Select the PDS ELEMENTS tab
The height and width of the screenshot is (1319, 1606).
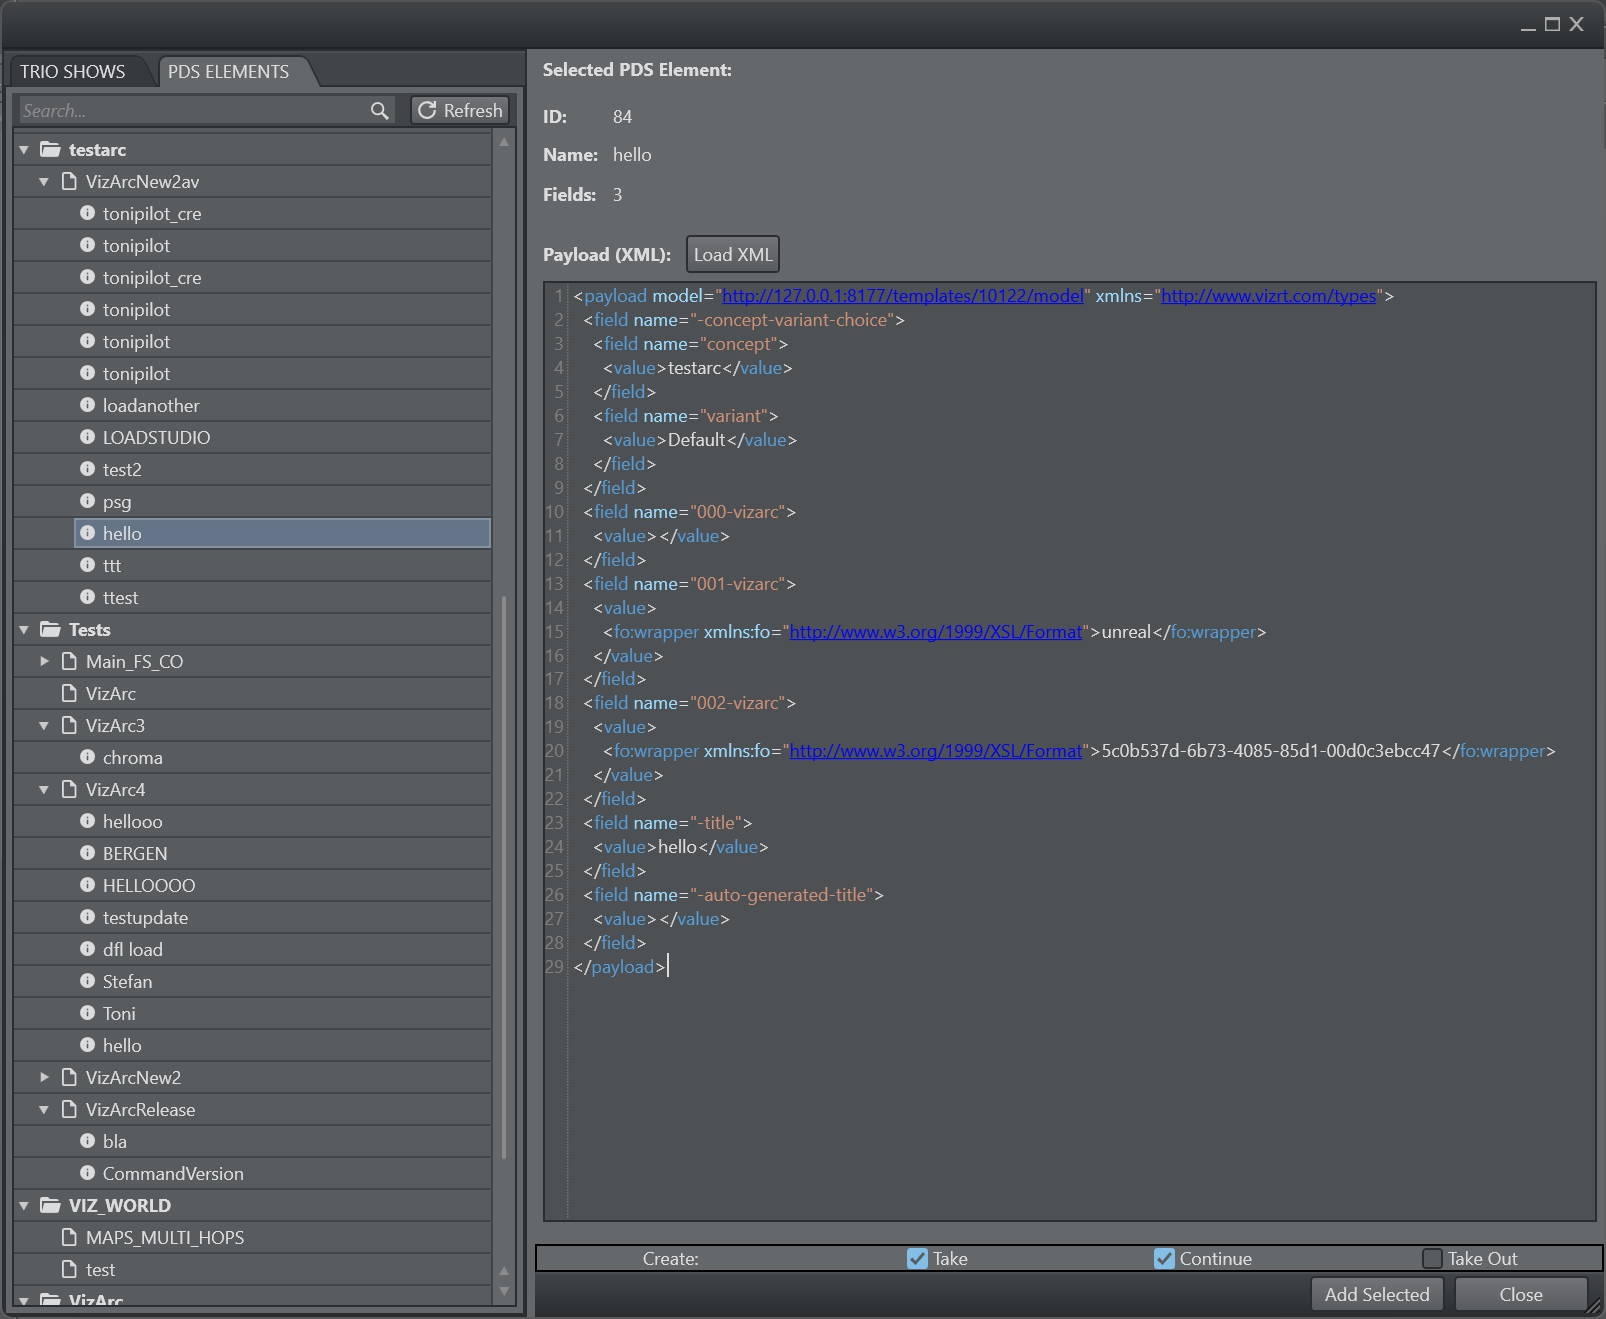click(228, 72)
